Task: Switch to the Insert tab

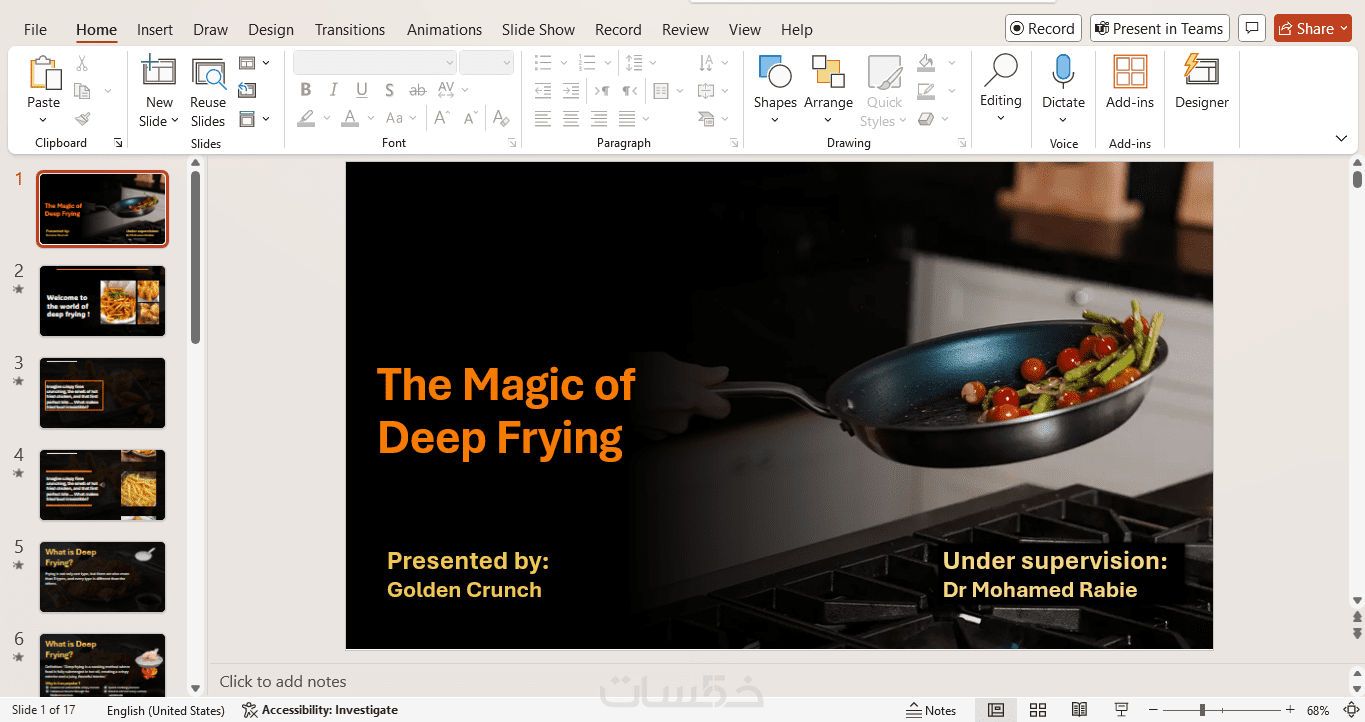Action: tap(155, 29)
